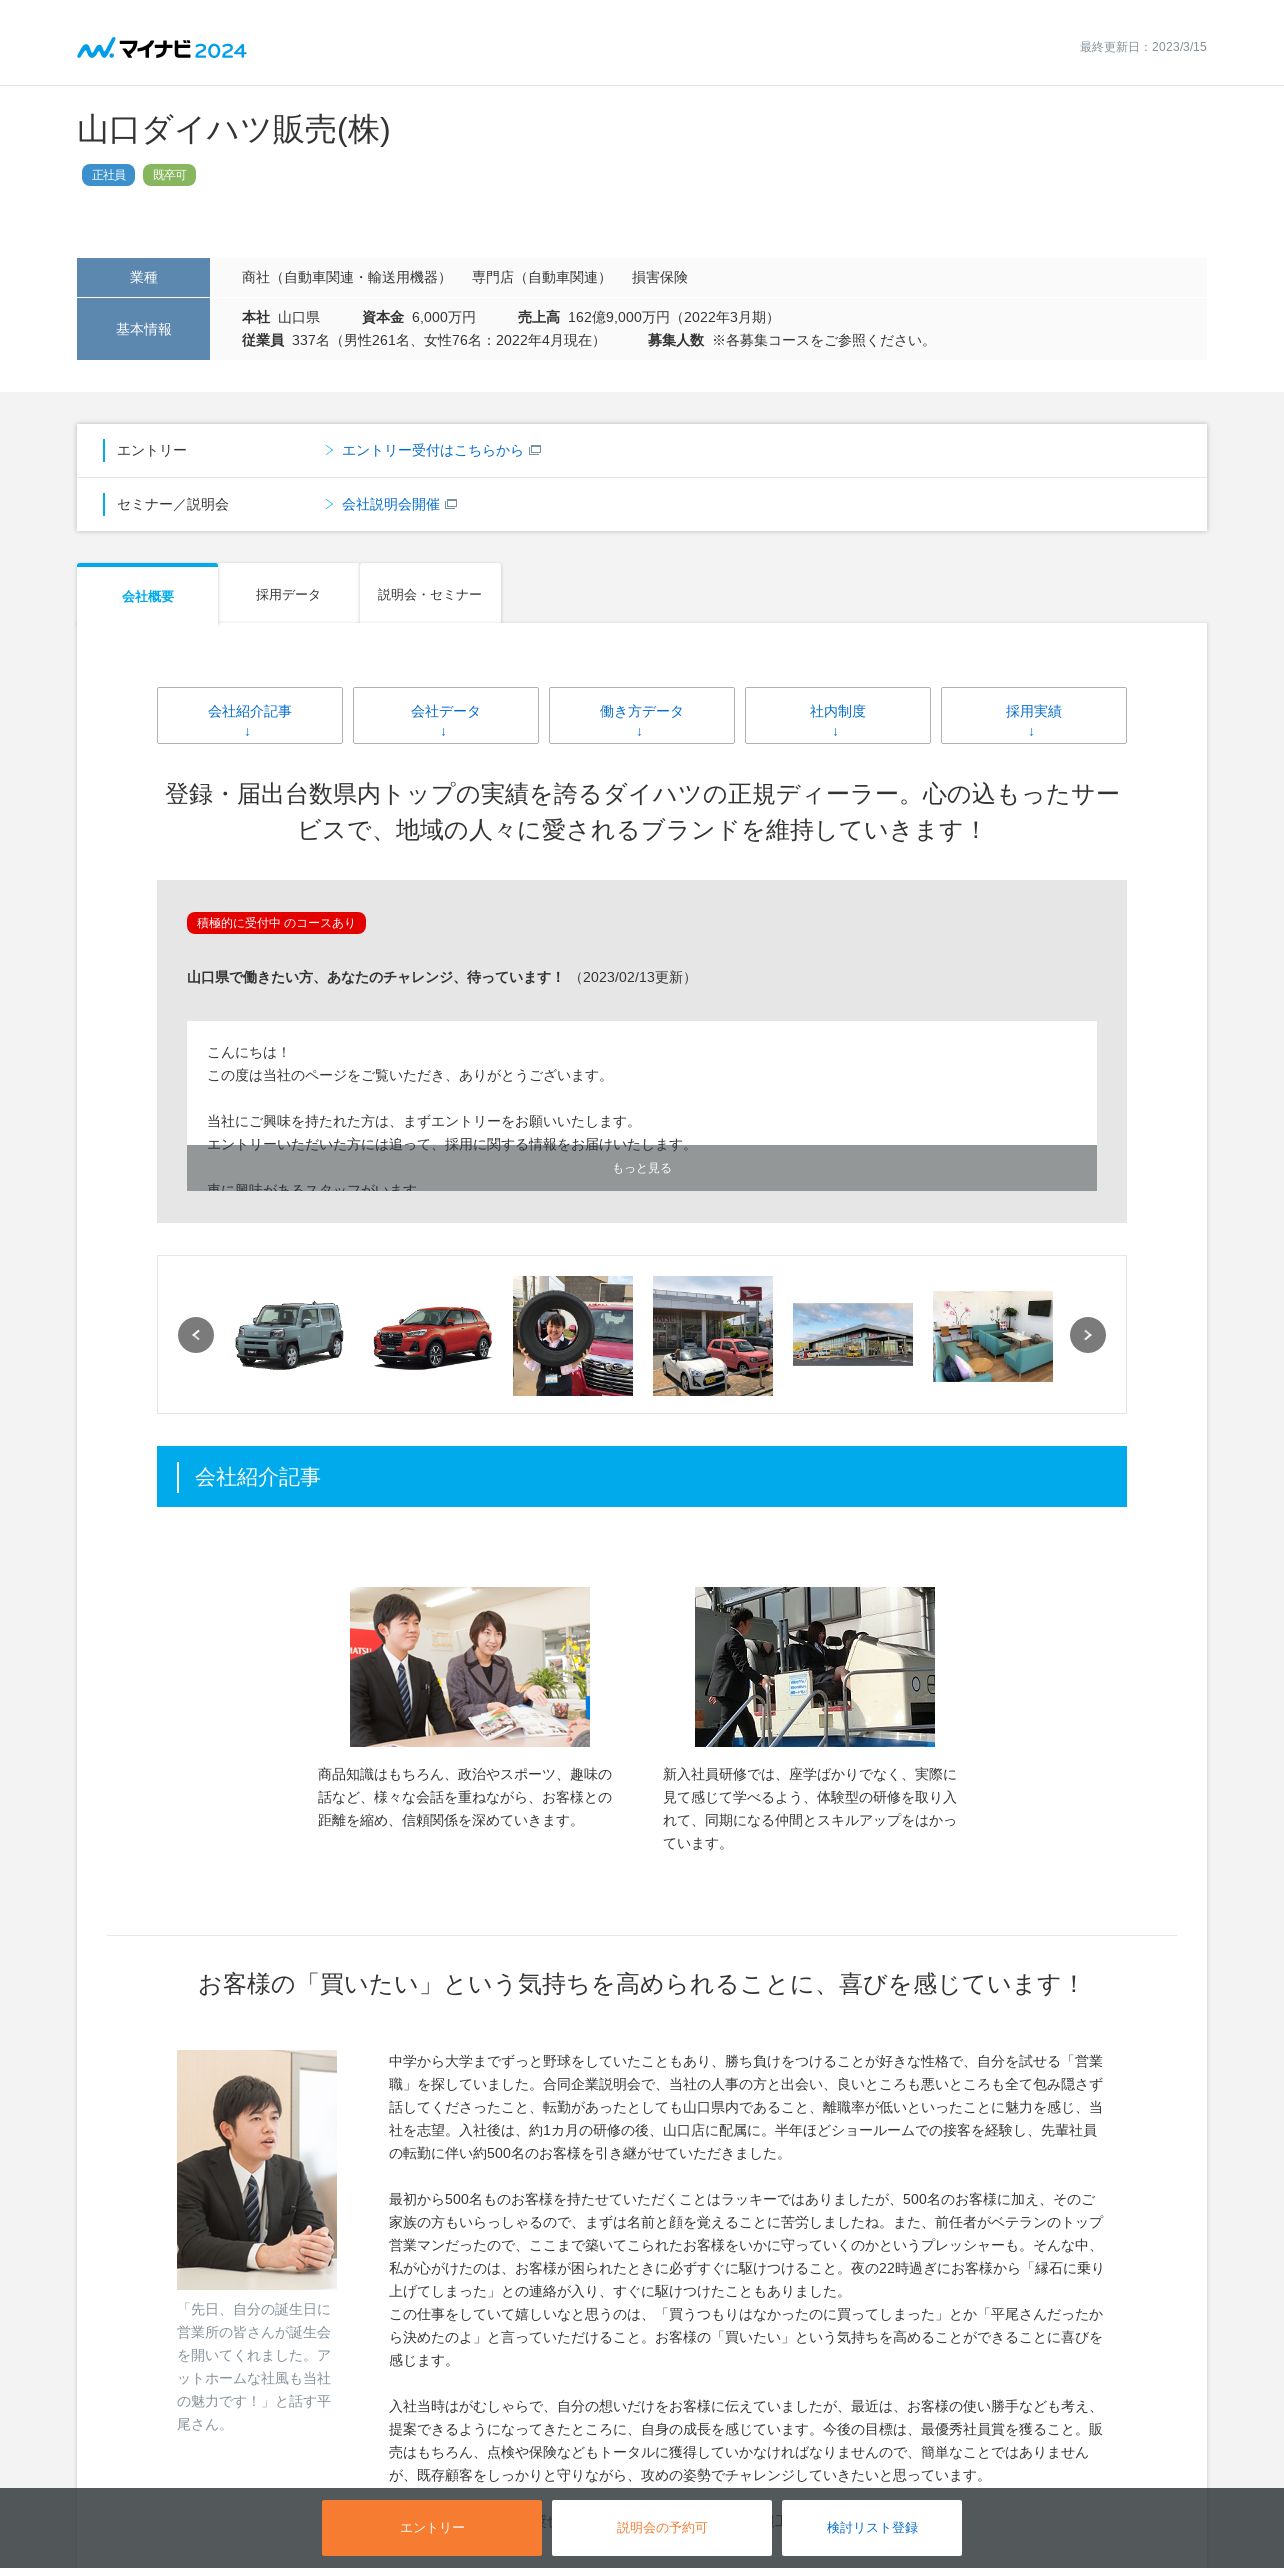Click the 会社紹介記事 blue section header
Image resolution: width=1284 pixels, height=2568 pixels.
(642, 1476)
